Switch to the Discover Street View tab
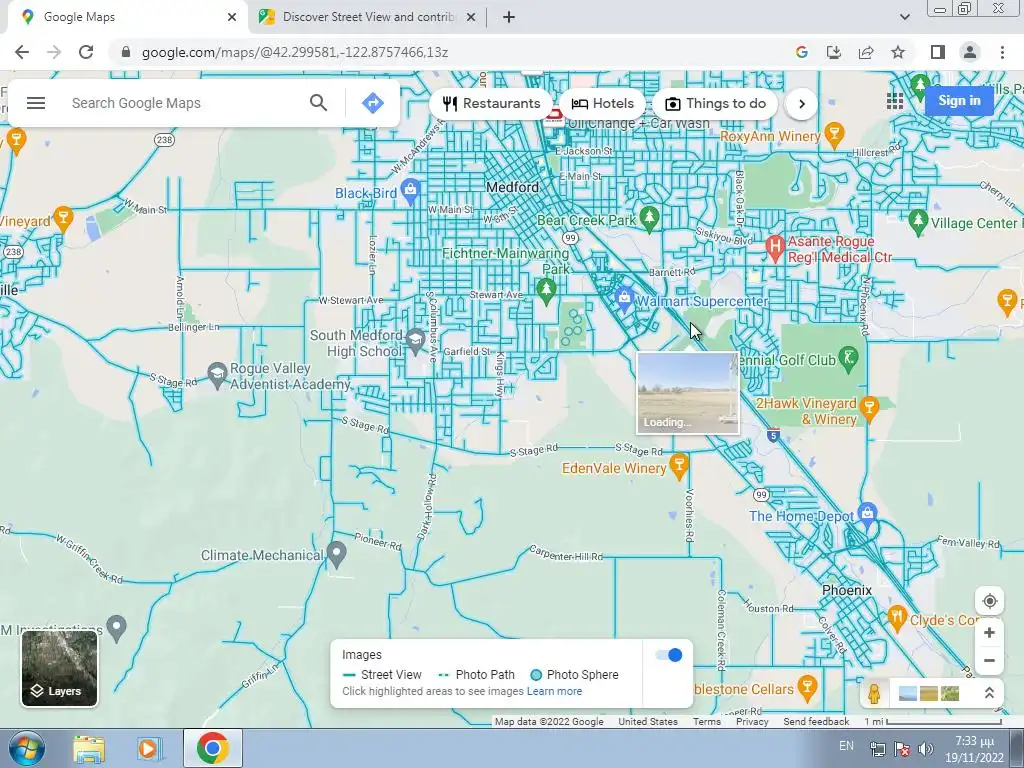Viewport: 1024px width, 768px height. (368, 17)
